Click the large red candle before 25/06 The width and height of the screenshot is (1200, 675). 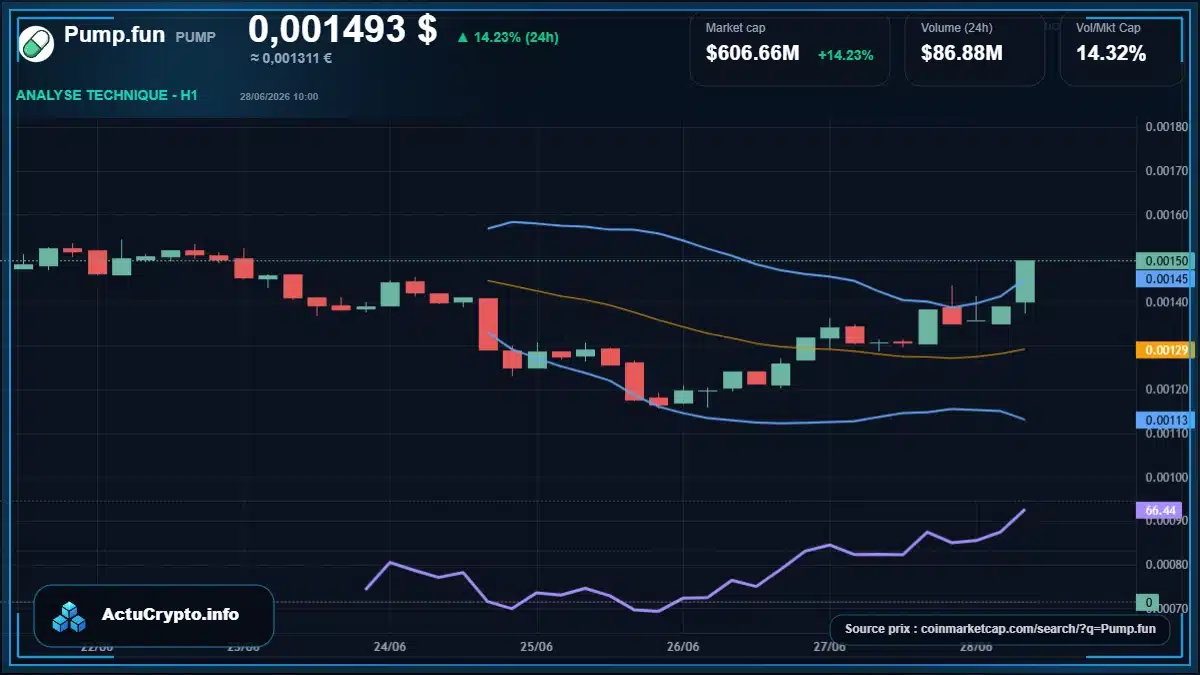point(488,324)
